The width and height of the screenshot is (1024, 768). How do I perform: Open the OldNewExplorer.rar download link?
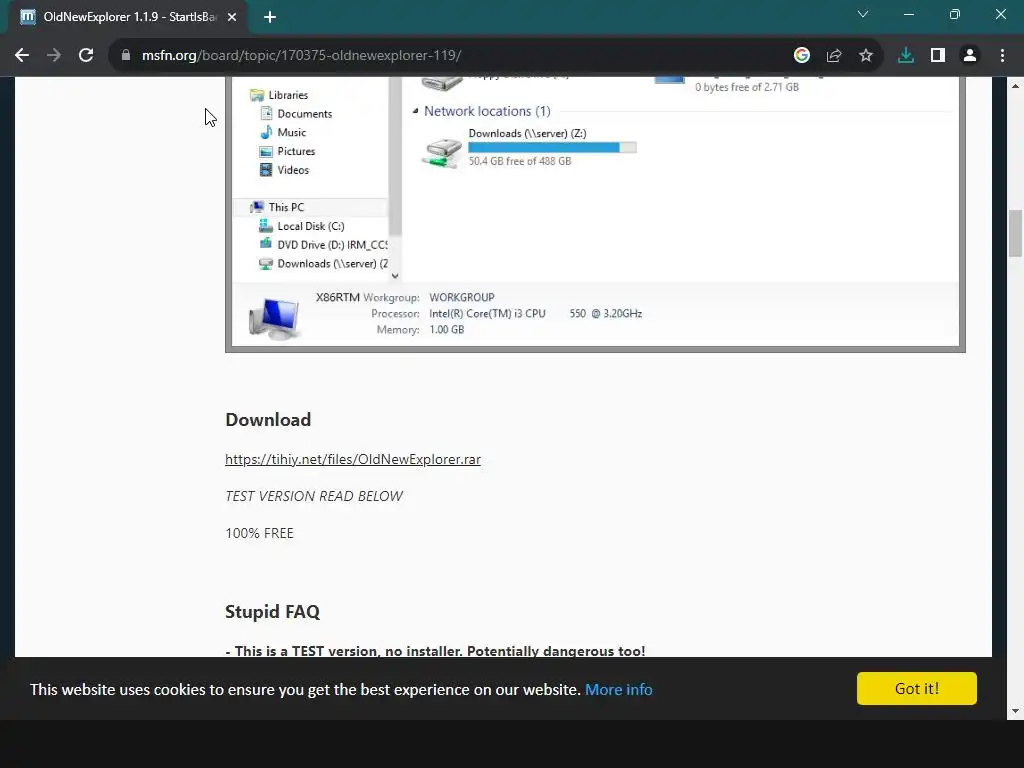(x=353, y=459)
